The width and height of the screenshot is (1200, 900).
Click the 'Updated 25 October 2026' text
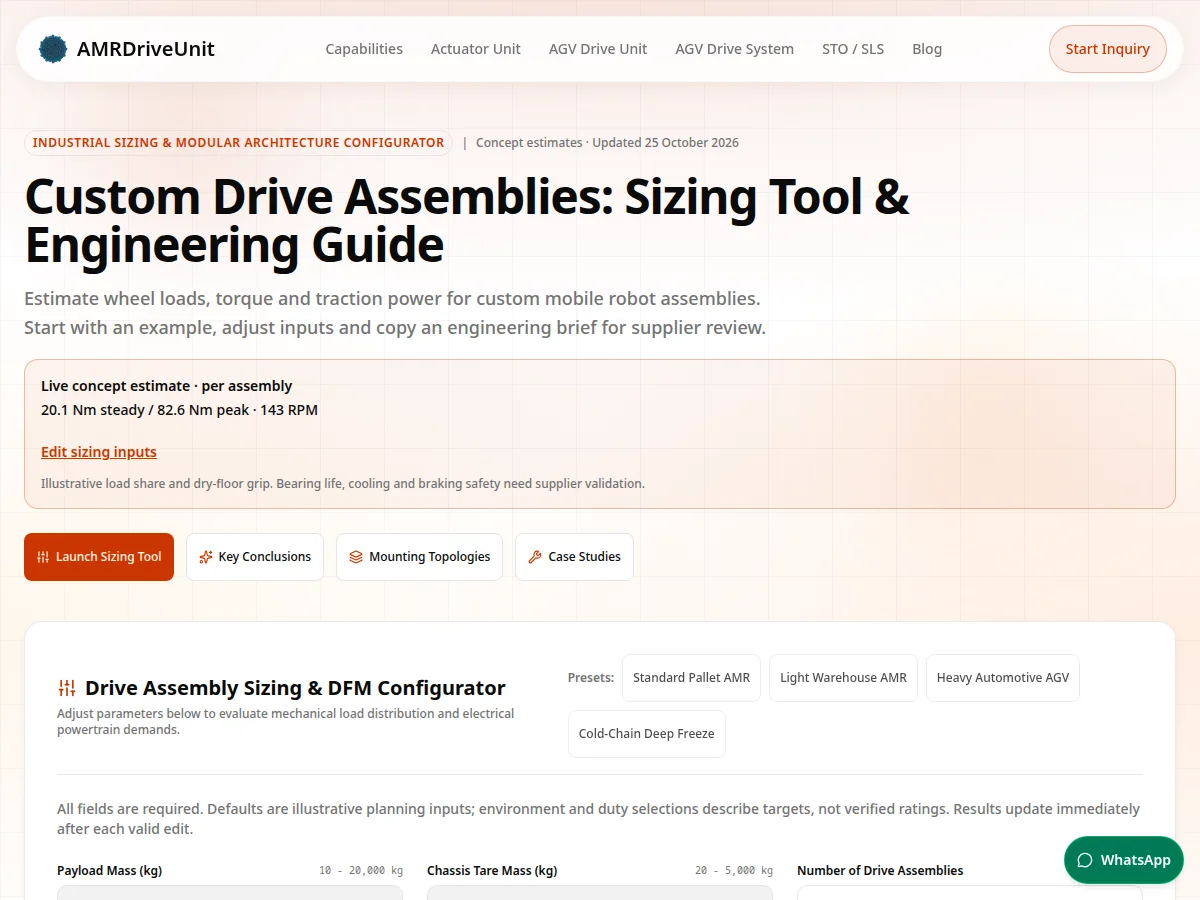[665, 143]
